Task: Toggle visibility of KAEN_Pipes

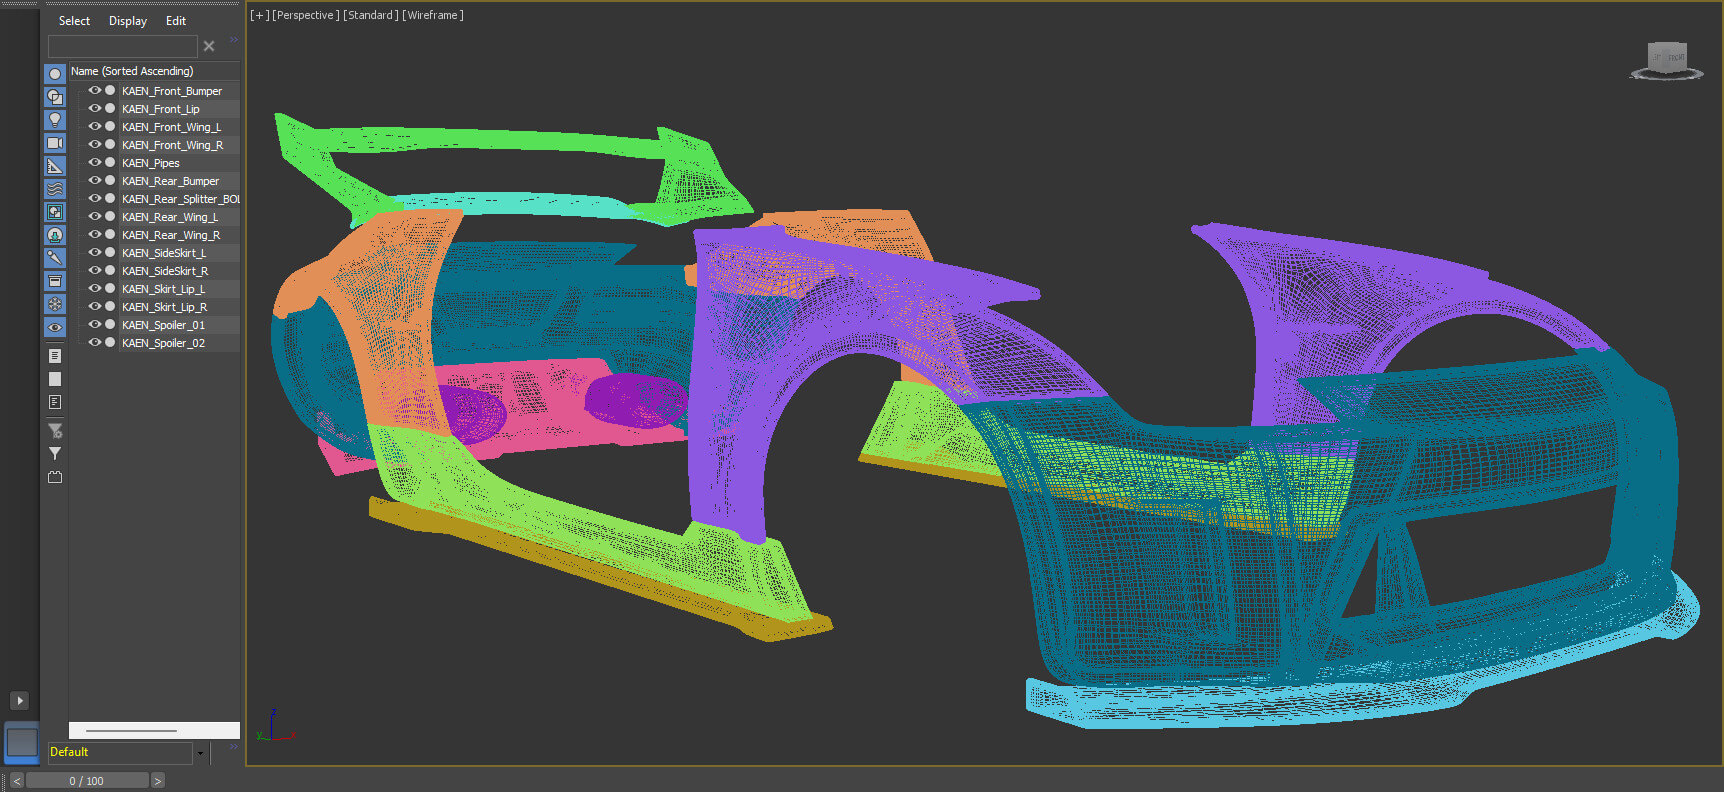Action: pos(95,163)
